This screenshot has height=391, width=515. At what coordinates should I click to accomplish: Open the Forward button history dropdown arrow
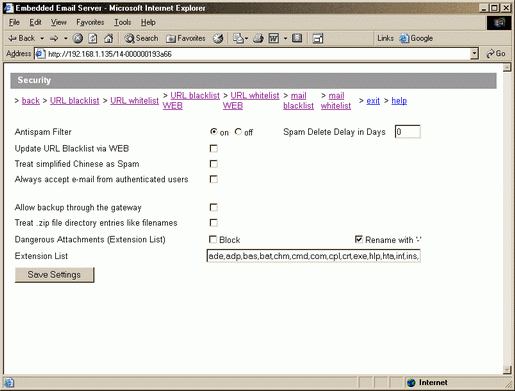click(x=66, y=39)
